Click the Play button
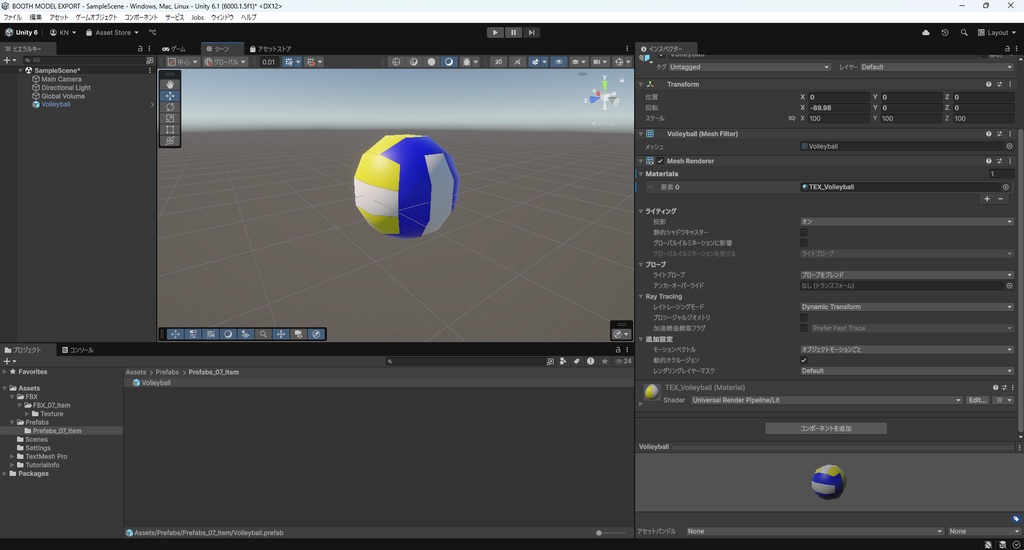The width and height of the screenshot is (1024, 550). pyautogui.click(x=495, y=32)
